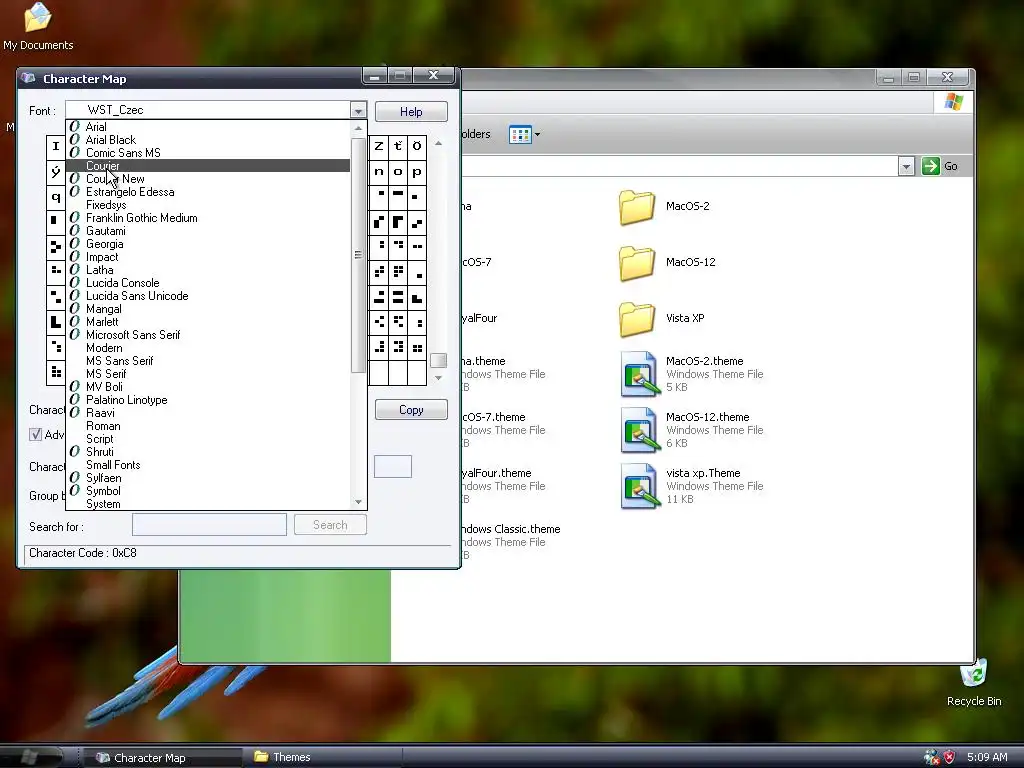Click the taskbar clock showing 5:09 AM
The width and height of the screenshot is (1024, 768).
(x=987, y=757)
